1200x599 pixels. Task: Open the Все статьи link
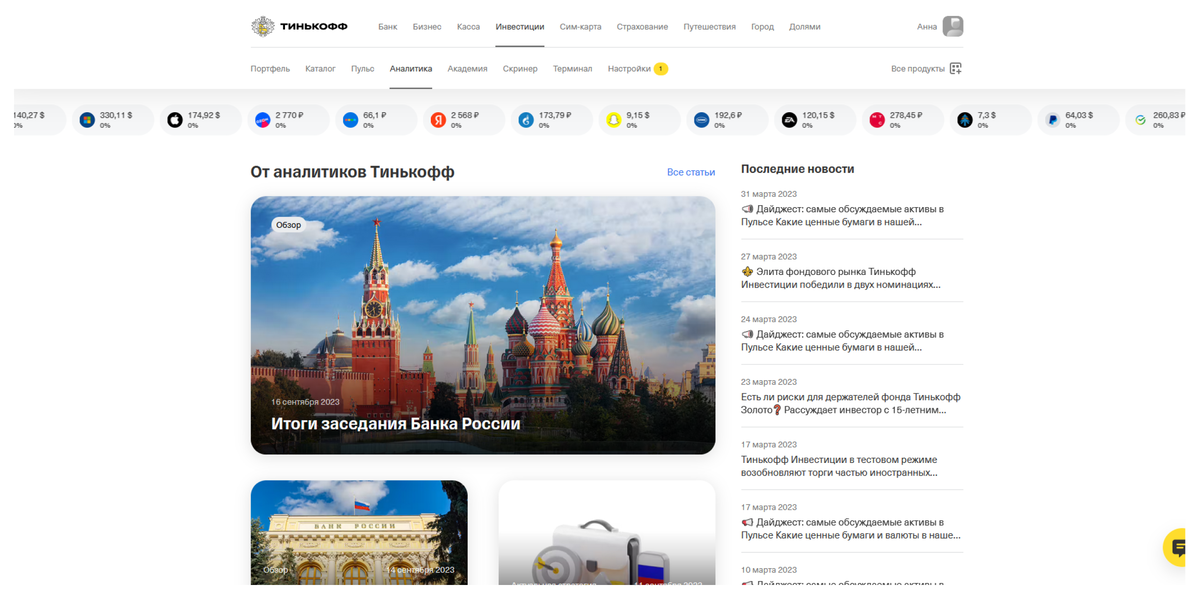691,172
